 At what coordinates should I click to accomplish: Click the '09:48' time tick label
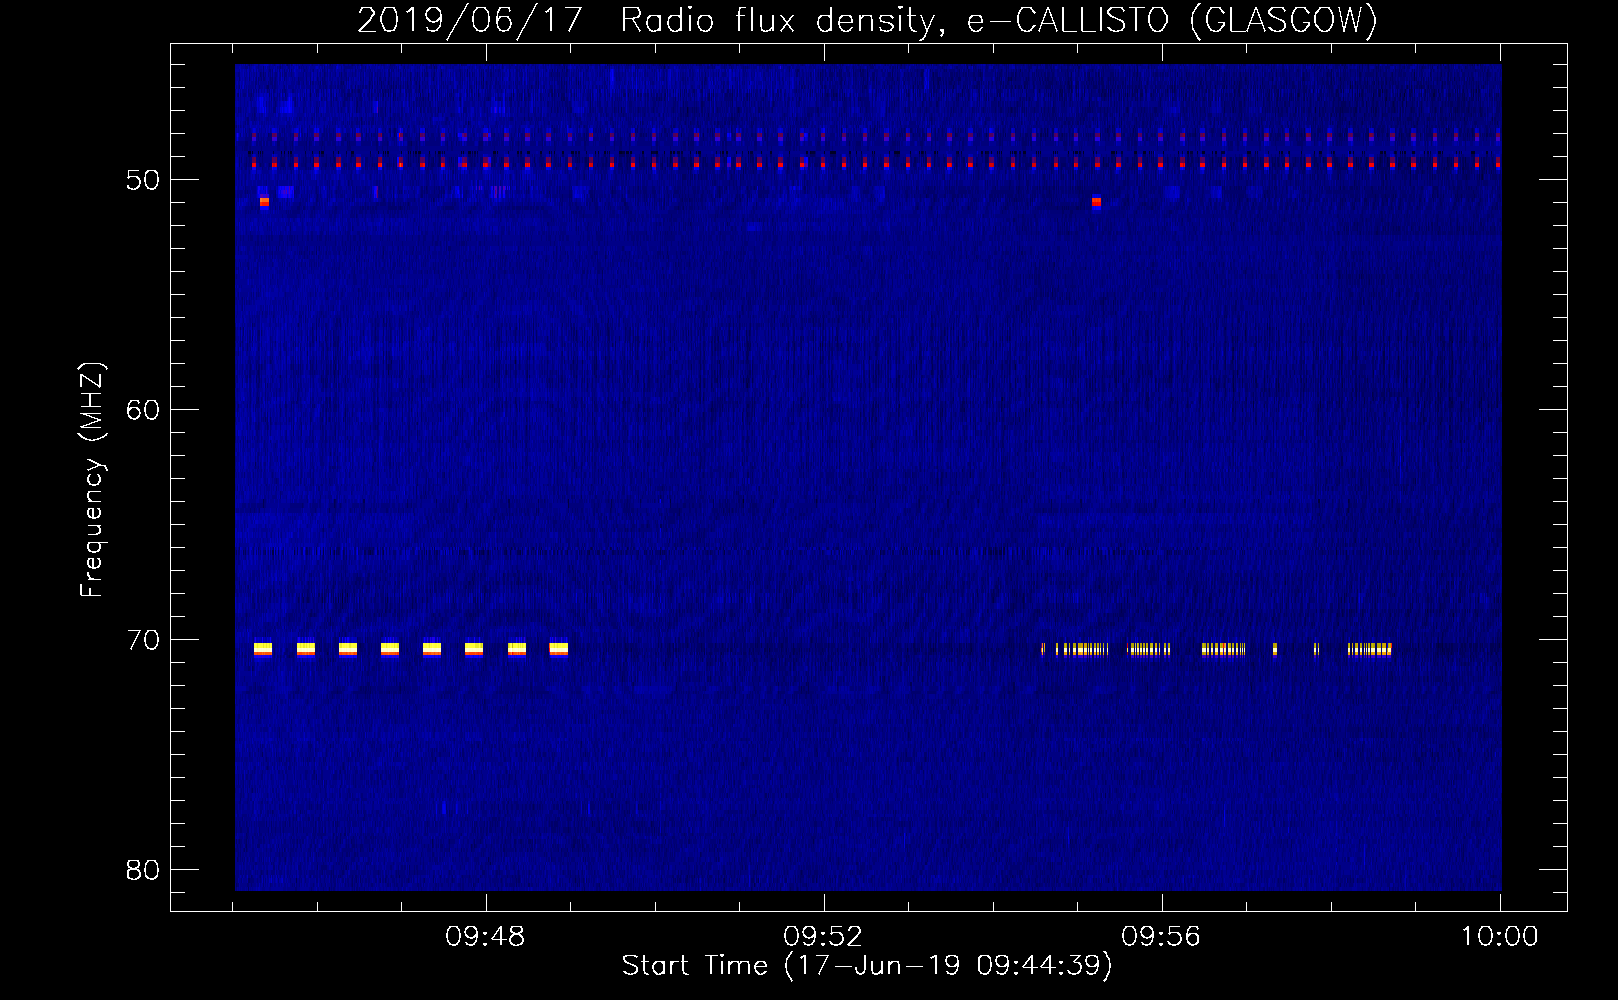coord(485,937)
